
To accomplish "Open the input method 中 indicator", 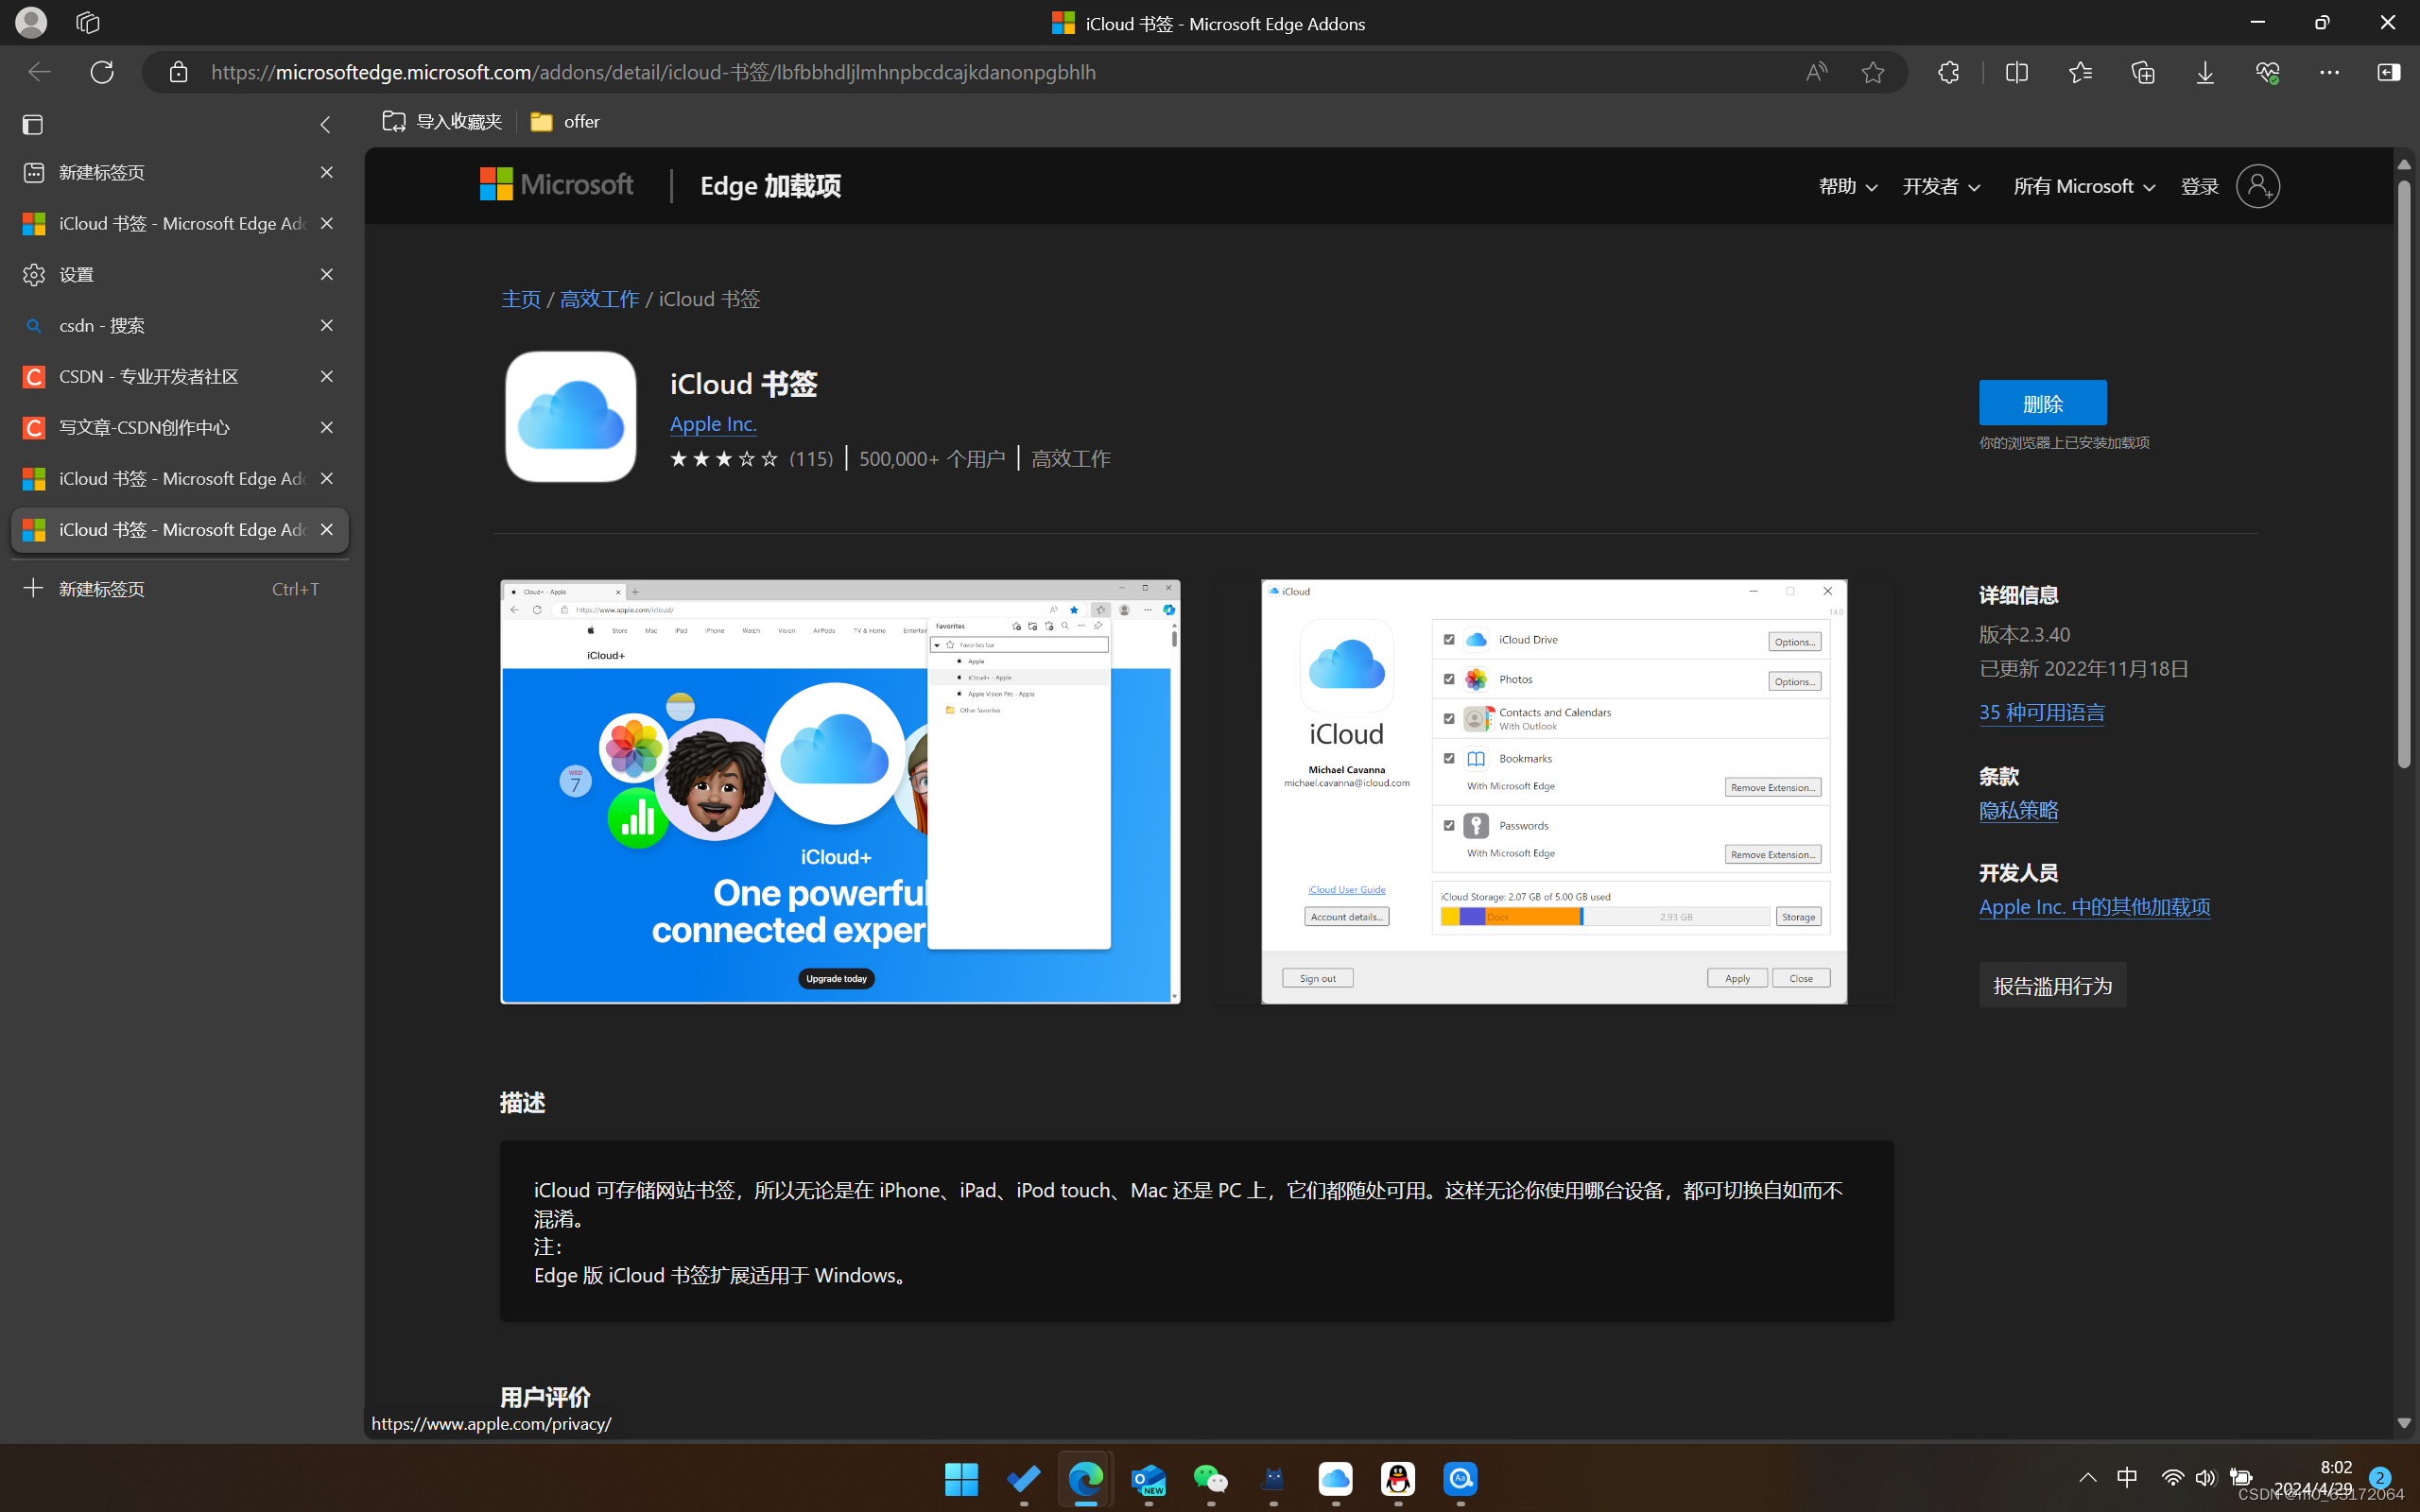I will [2127, 1477].
